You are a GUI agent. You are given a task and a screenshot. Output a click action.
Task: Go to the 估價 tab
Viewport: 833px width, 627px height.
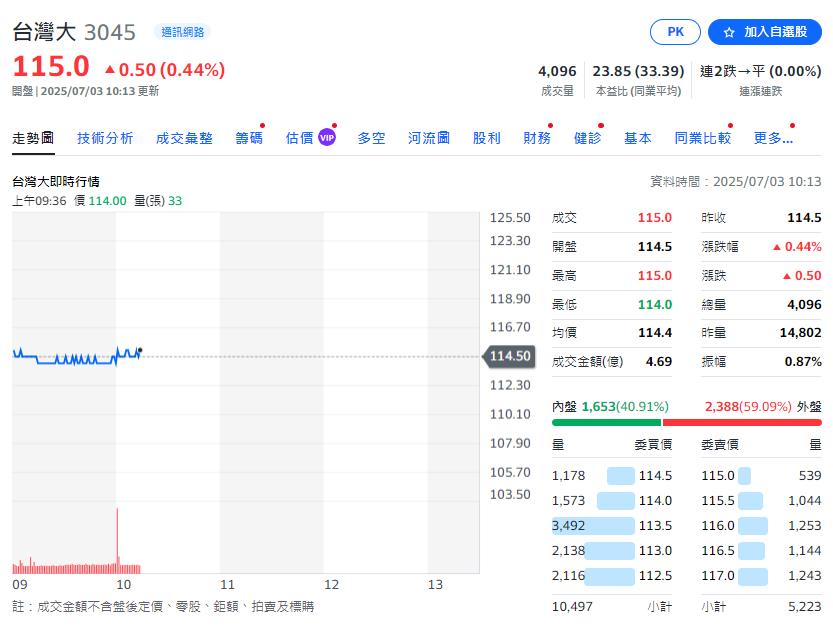tap(300, 138)
